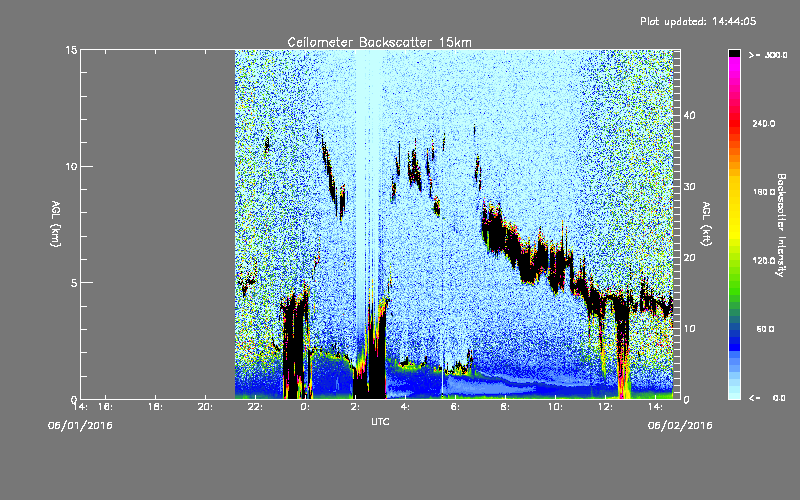Click the '0:' time tick label
Viewport: 800px width, 500px height.
305,407
